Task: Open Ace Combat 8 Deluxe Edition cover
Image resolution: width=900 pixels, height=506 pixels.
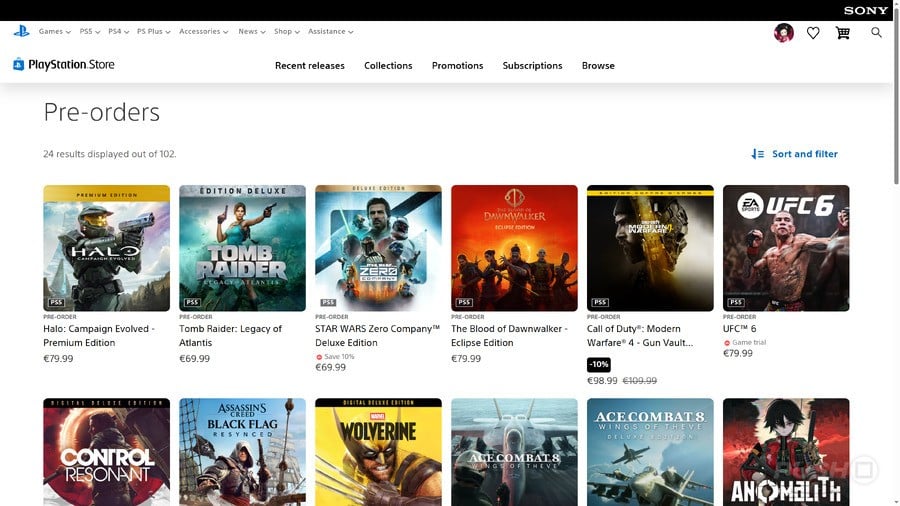Action: click(x=650, y=452)
